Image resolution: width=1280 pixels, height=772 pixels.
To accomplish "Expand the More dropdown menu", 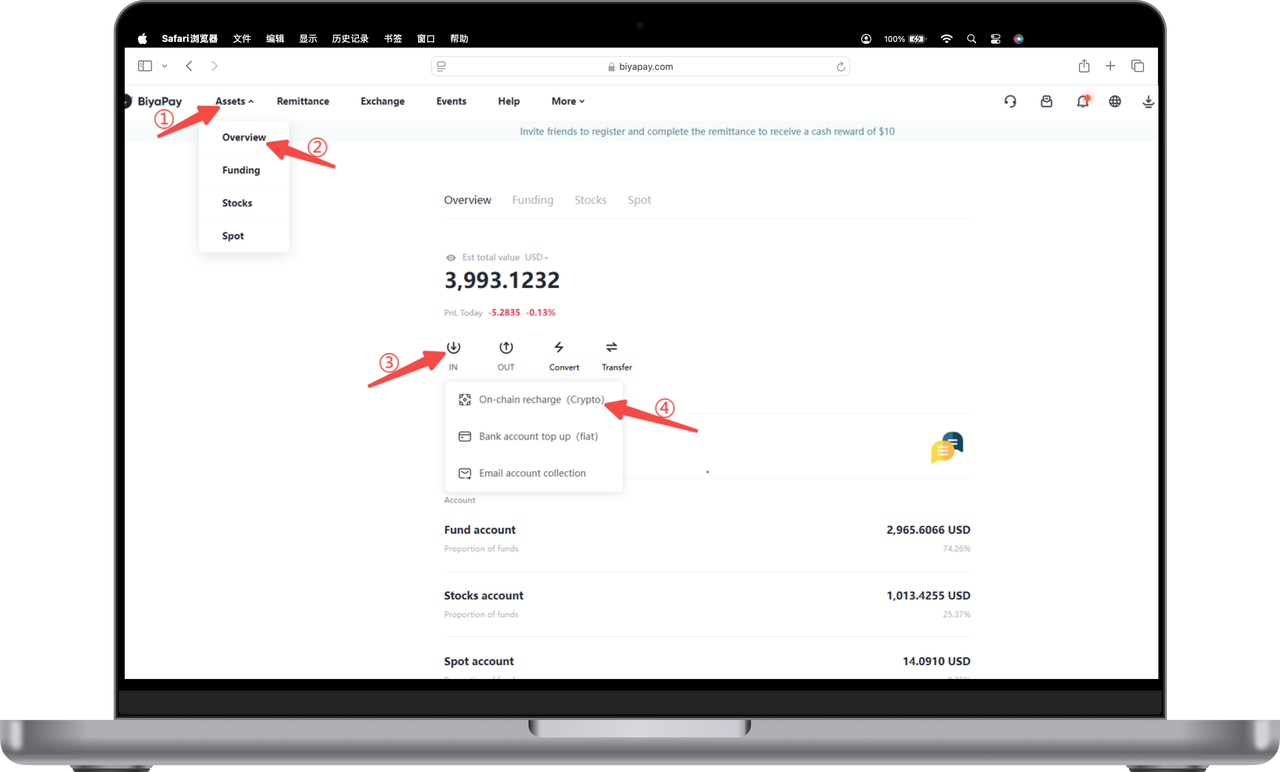I will pyautogui.click(x=568, y=101).
